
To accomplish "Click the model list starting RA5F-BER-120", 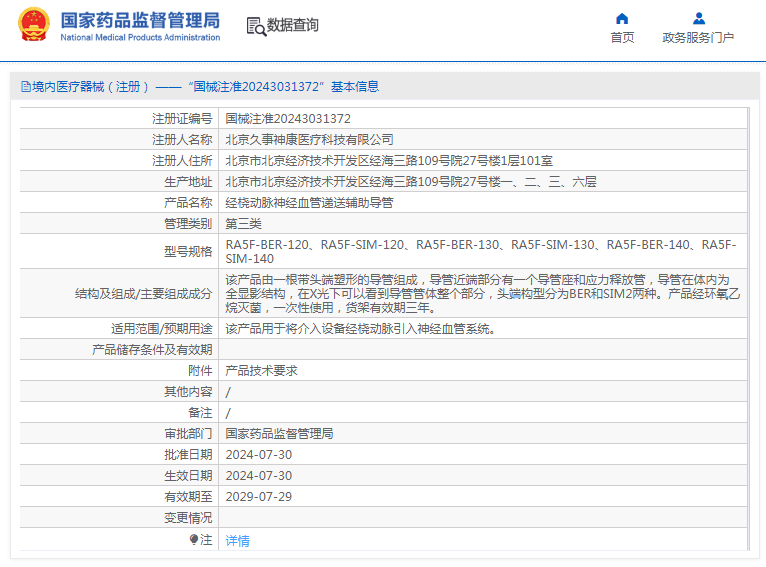I will [481, 252].
